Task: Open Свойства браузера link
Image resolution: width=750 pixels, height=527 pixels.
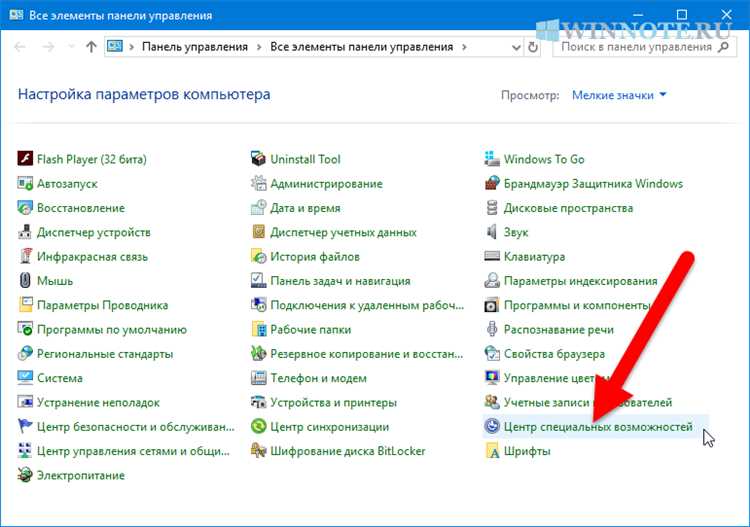Action: (554, 353)
